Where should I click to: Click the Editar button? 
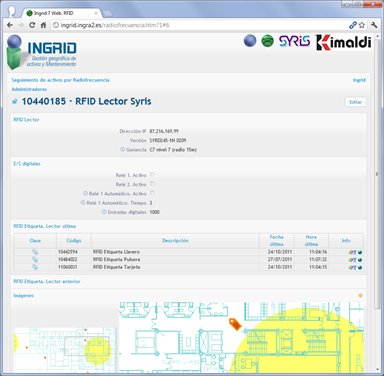click(x=355, y=102)
